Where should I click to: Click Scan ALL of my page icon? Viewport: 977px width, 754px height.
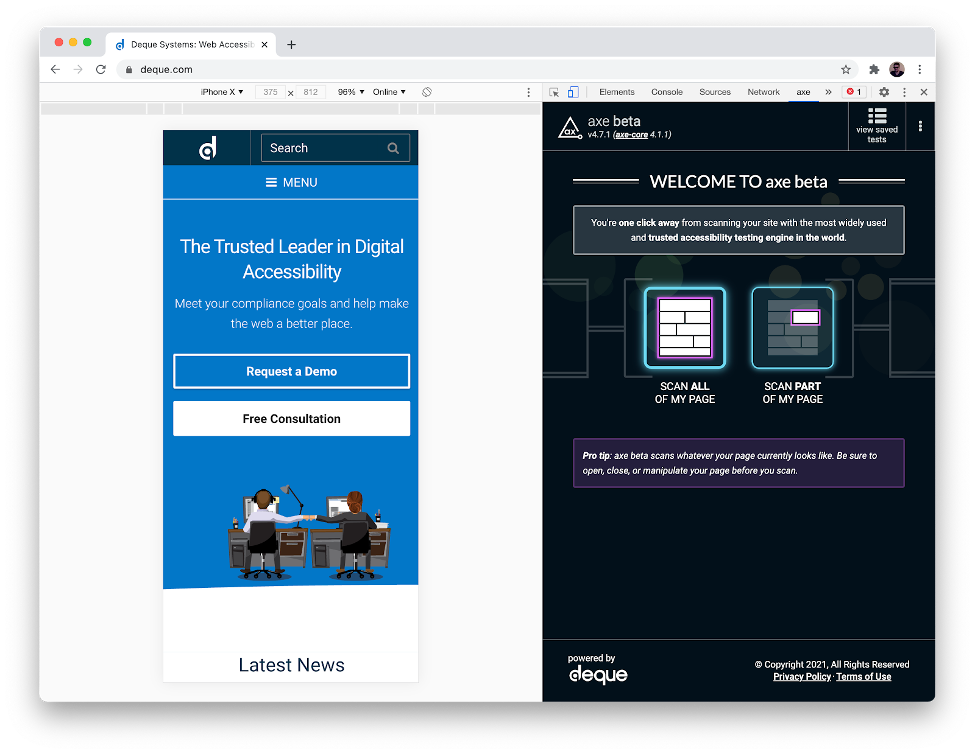pos(685,328)
